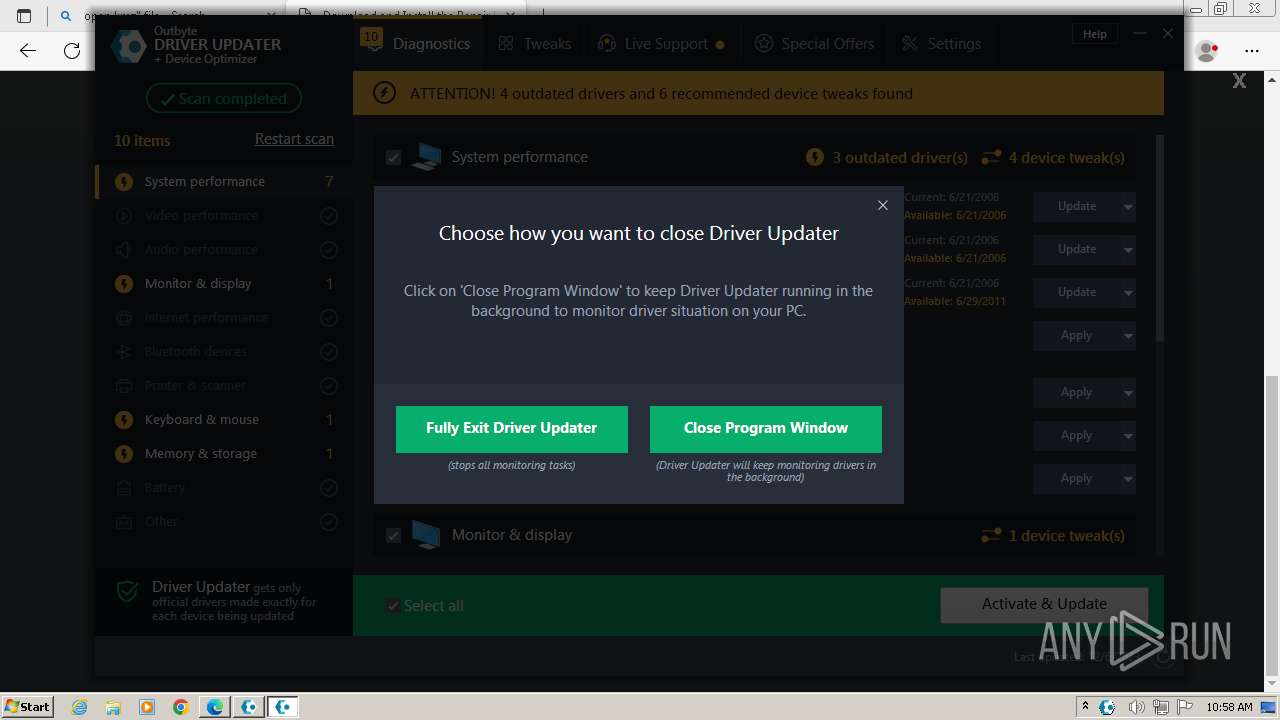Click the Outbyte Driver Updater logo
This screenshot has width=1280, height=720.
tap(129, 46)
